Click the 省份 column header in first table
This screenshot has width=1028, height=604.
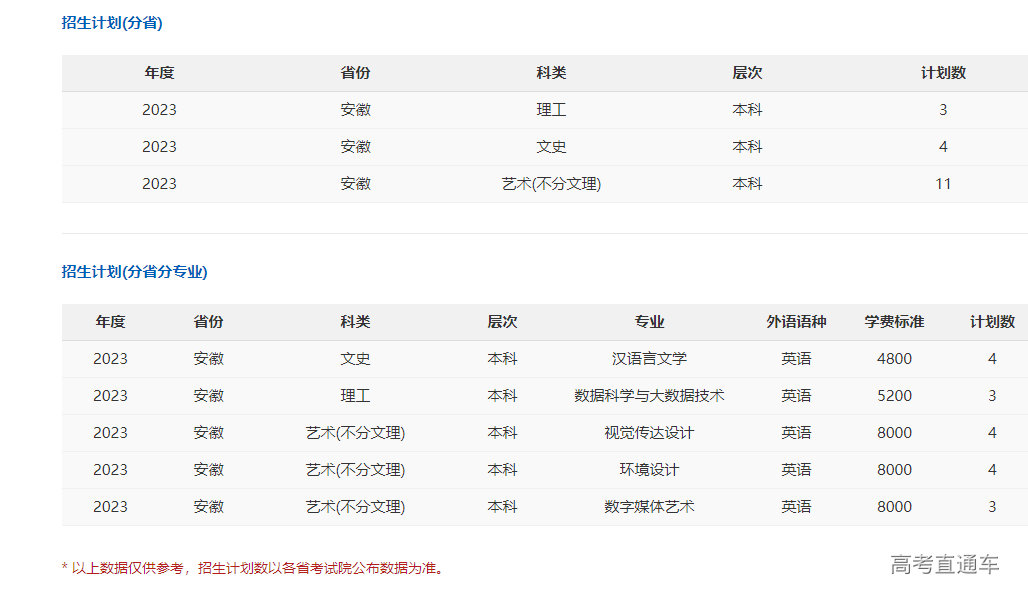coord(355,72)
